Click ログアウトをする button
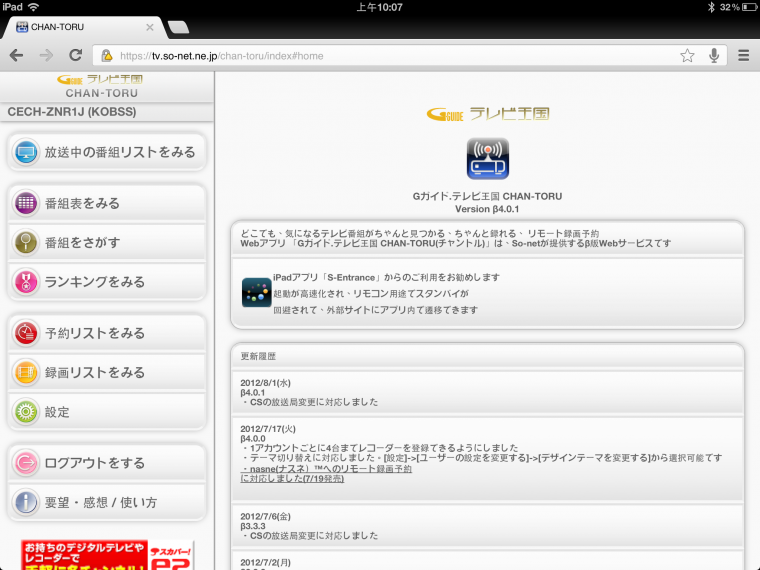 tap(107, 463)
